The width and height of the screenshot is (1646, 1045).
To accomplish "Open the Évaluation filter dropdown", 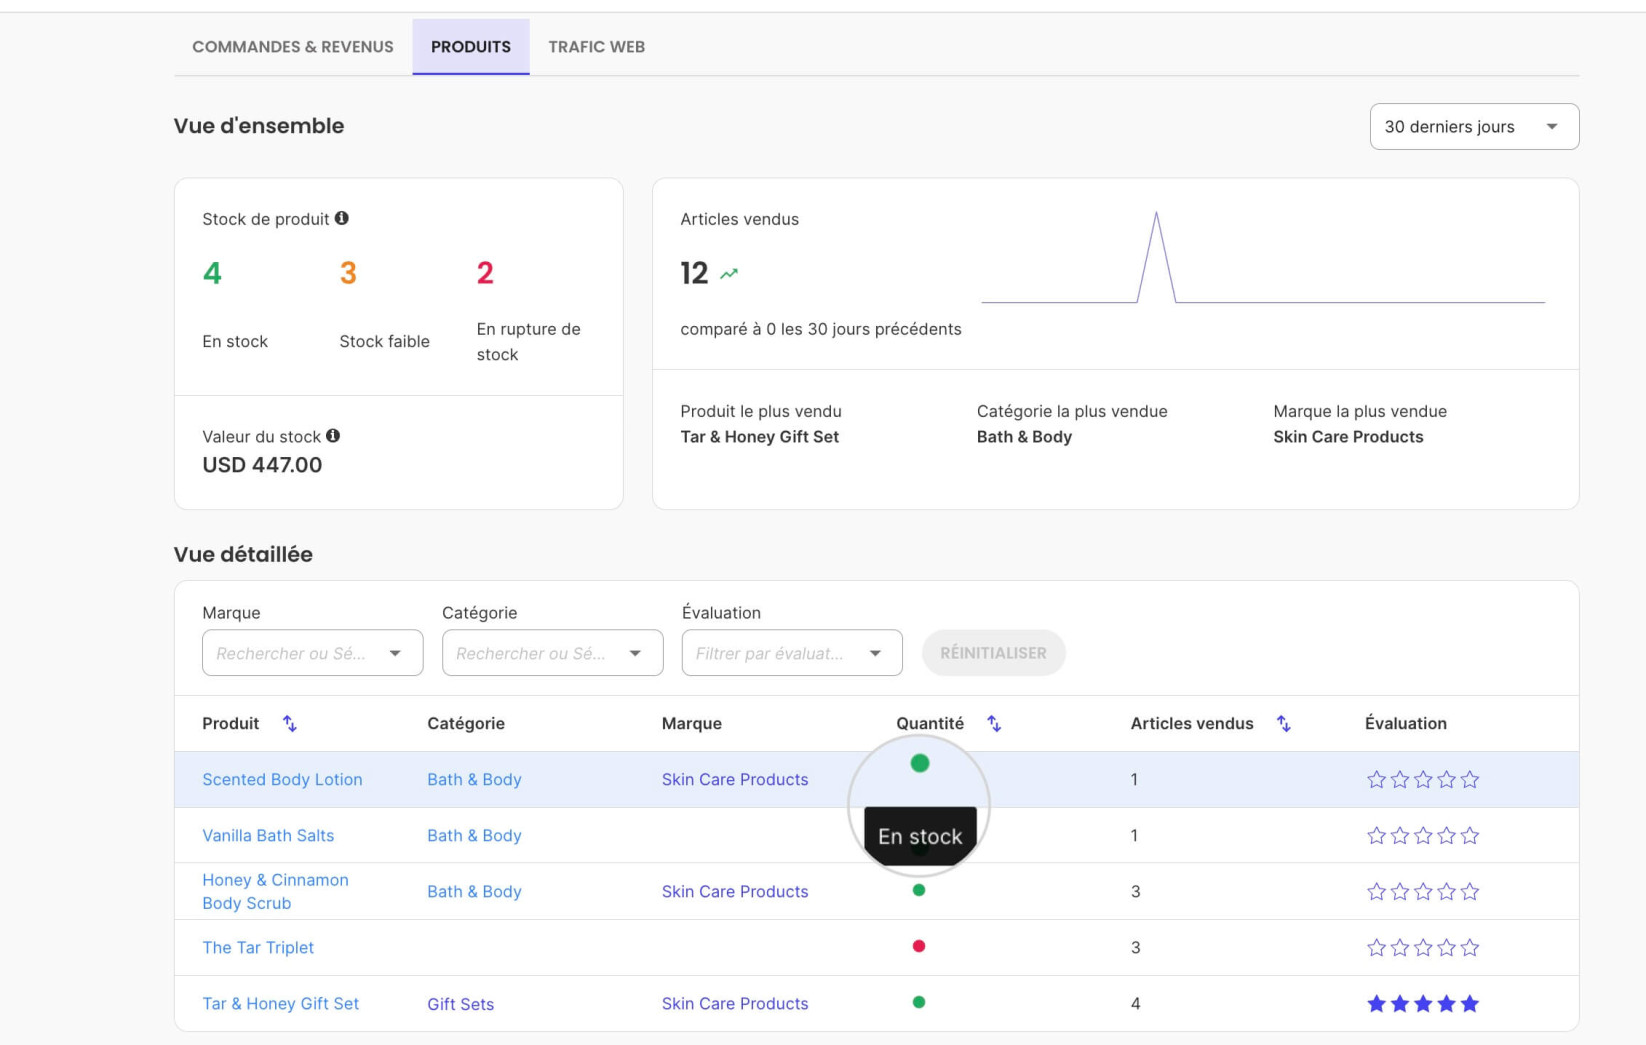I will click(792, 653).
